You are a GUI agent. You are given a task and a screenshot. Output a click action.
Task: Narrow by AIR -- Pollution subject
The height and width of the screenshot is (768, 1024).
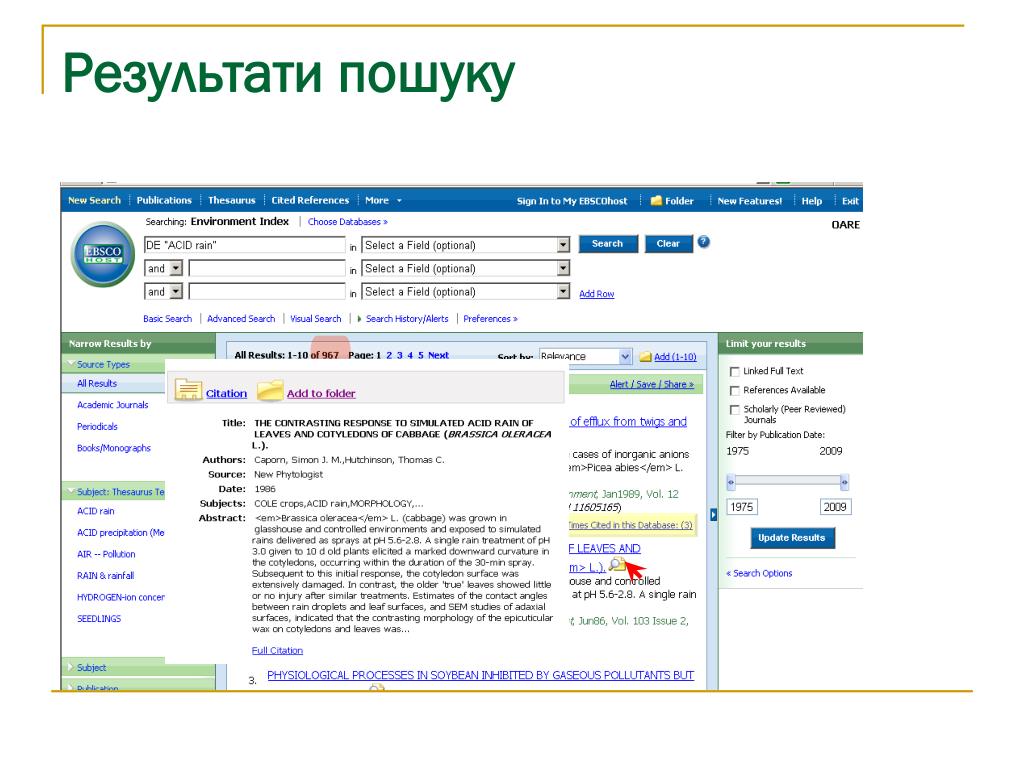(106, 554)
